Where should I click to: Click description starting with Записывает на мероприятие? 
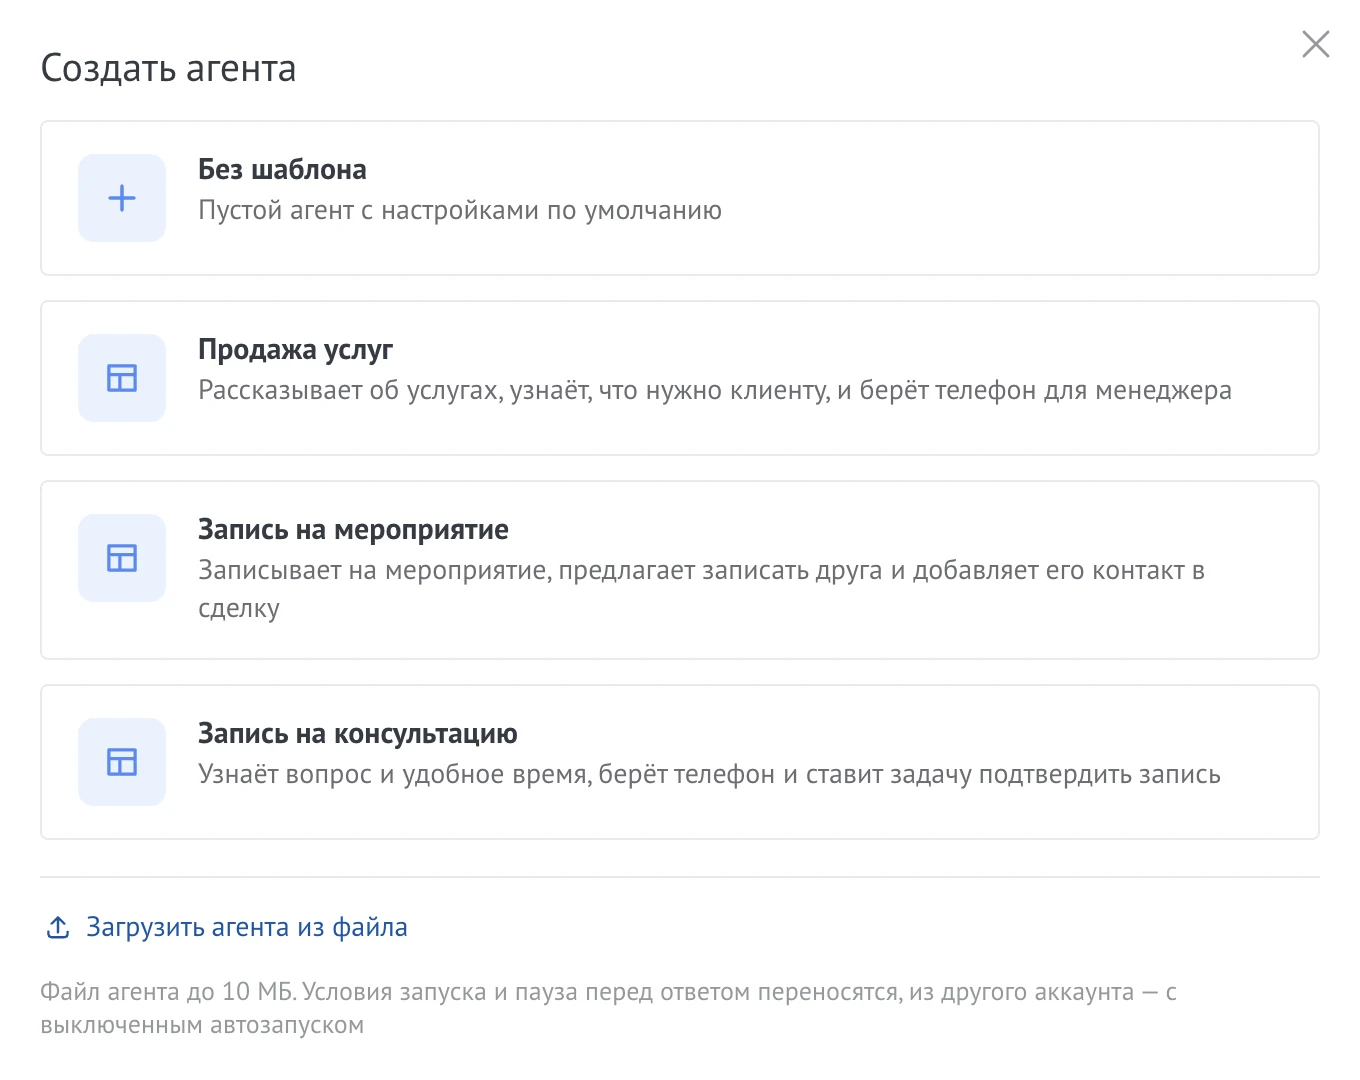pyautogui.click(x=701, y=589)
